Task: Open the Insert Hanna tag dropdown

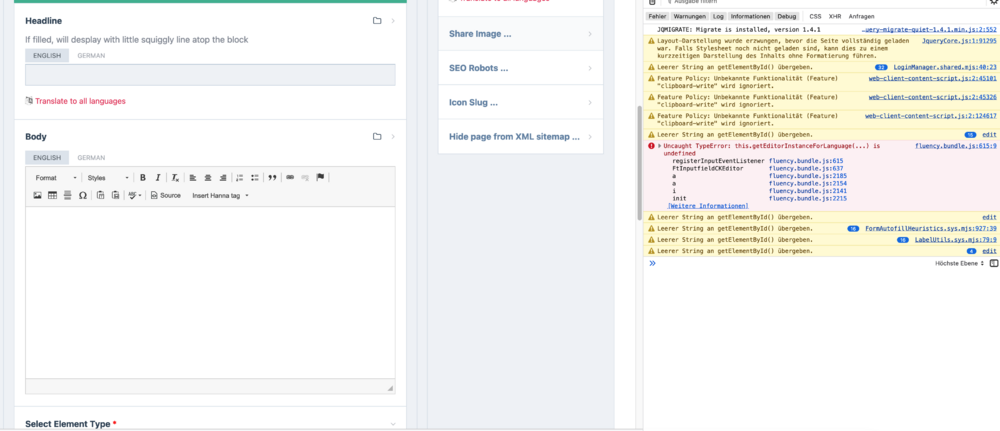Action: [x=219, y=195]
